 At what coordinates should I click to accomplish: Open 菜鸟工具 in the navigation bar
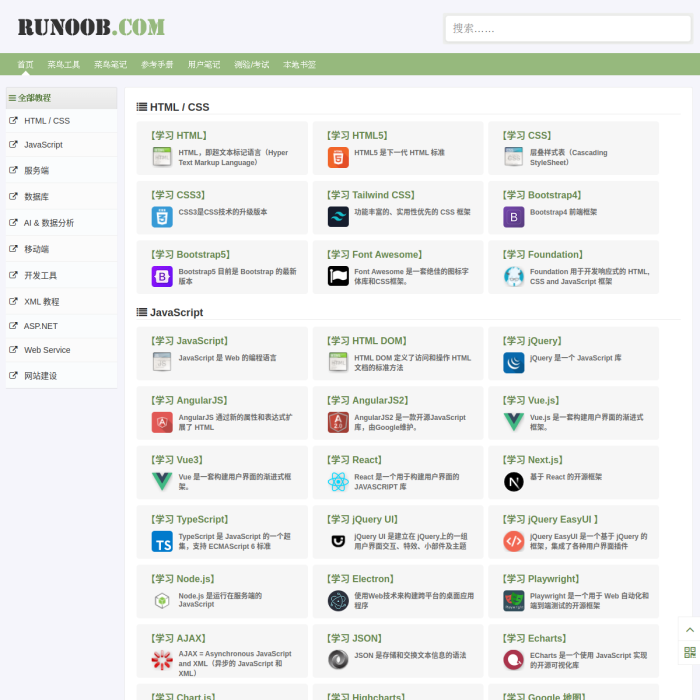point(64,65)
